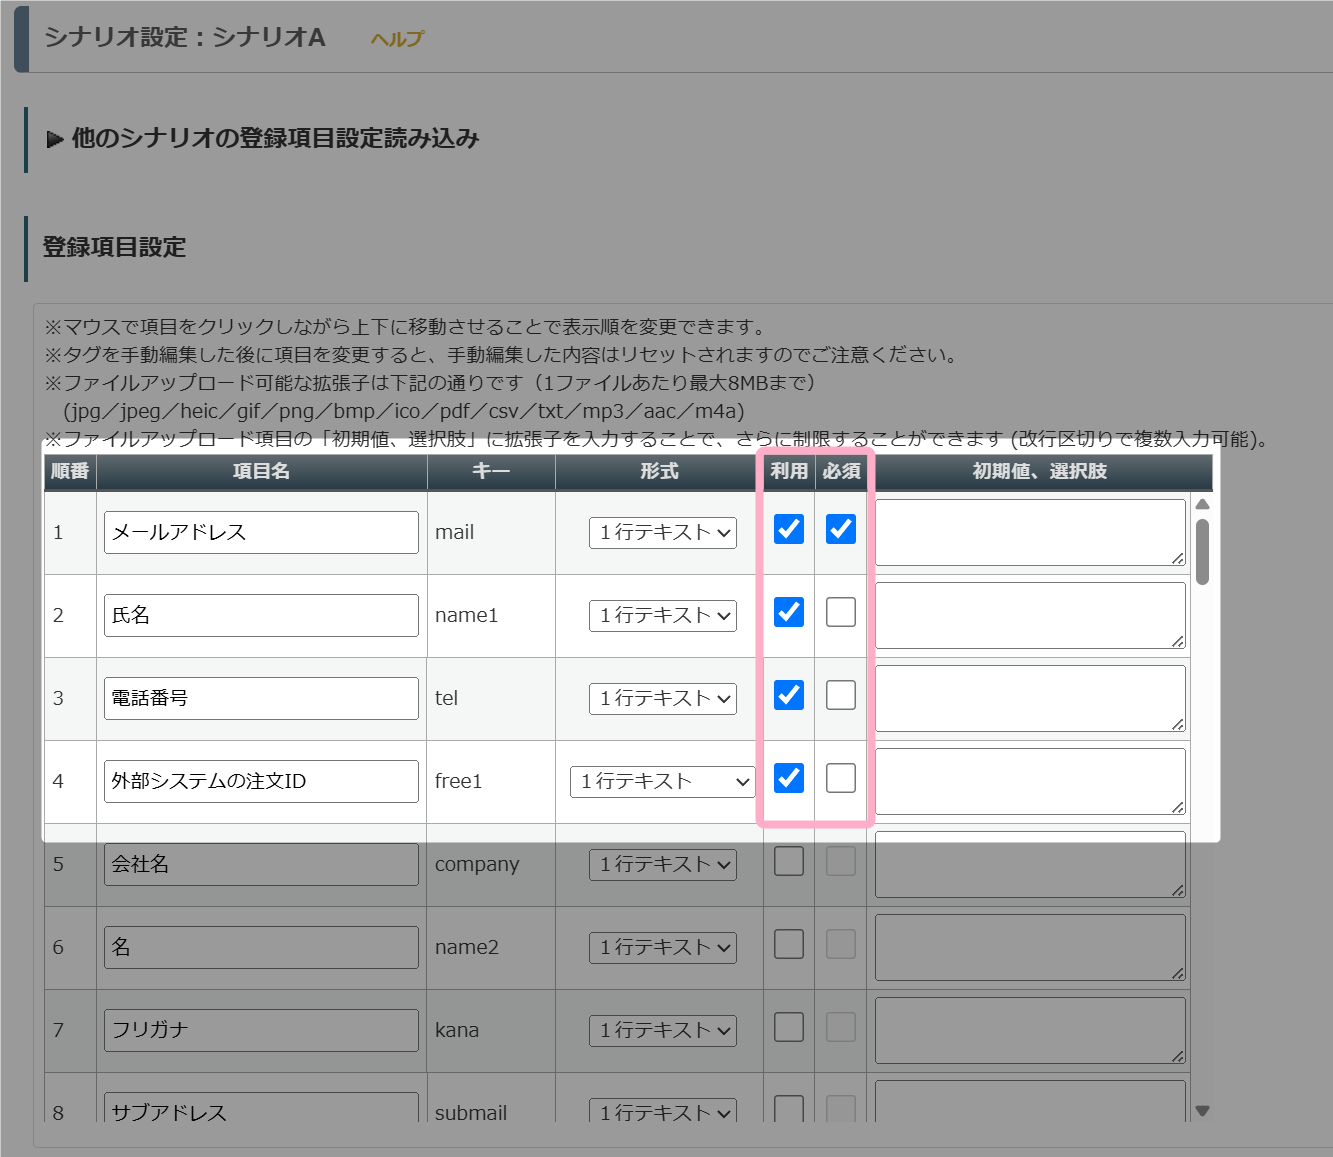The height and width of the screenshot is (1157, 1333).
Task: Click the 項目名 column header
Action: pos(261,471)
